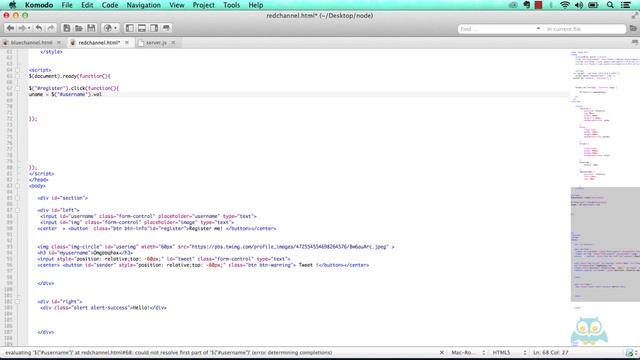Go forward with the right arrow toolbar icon

[22, 28]
